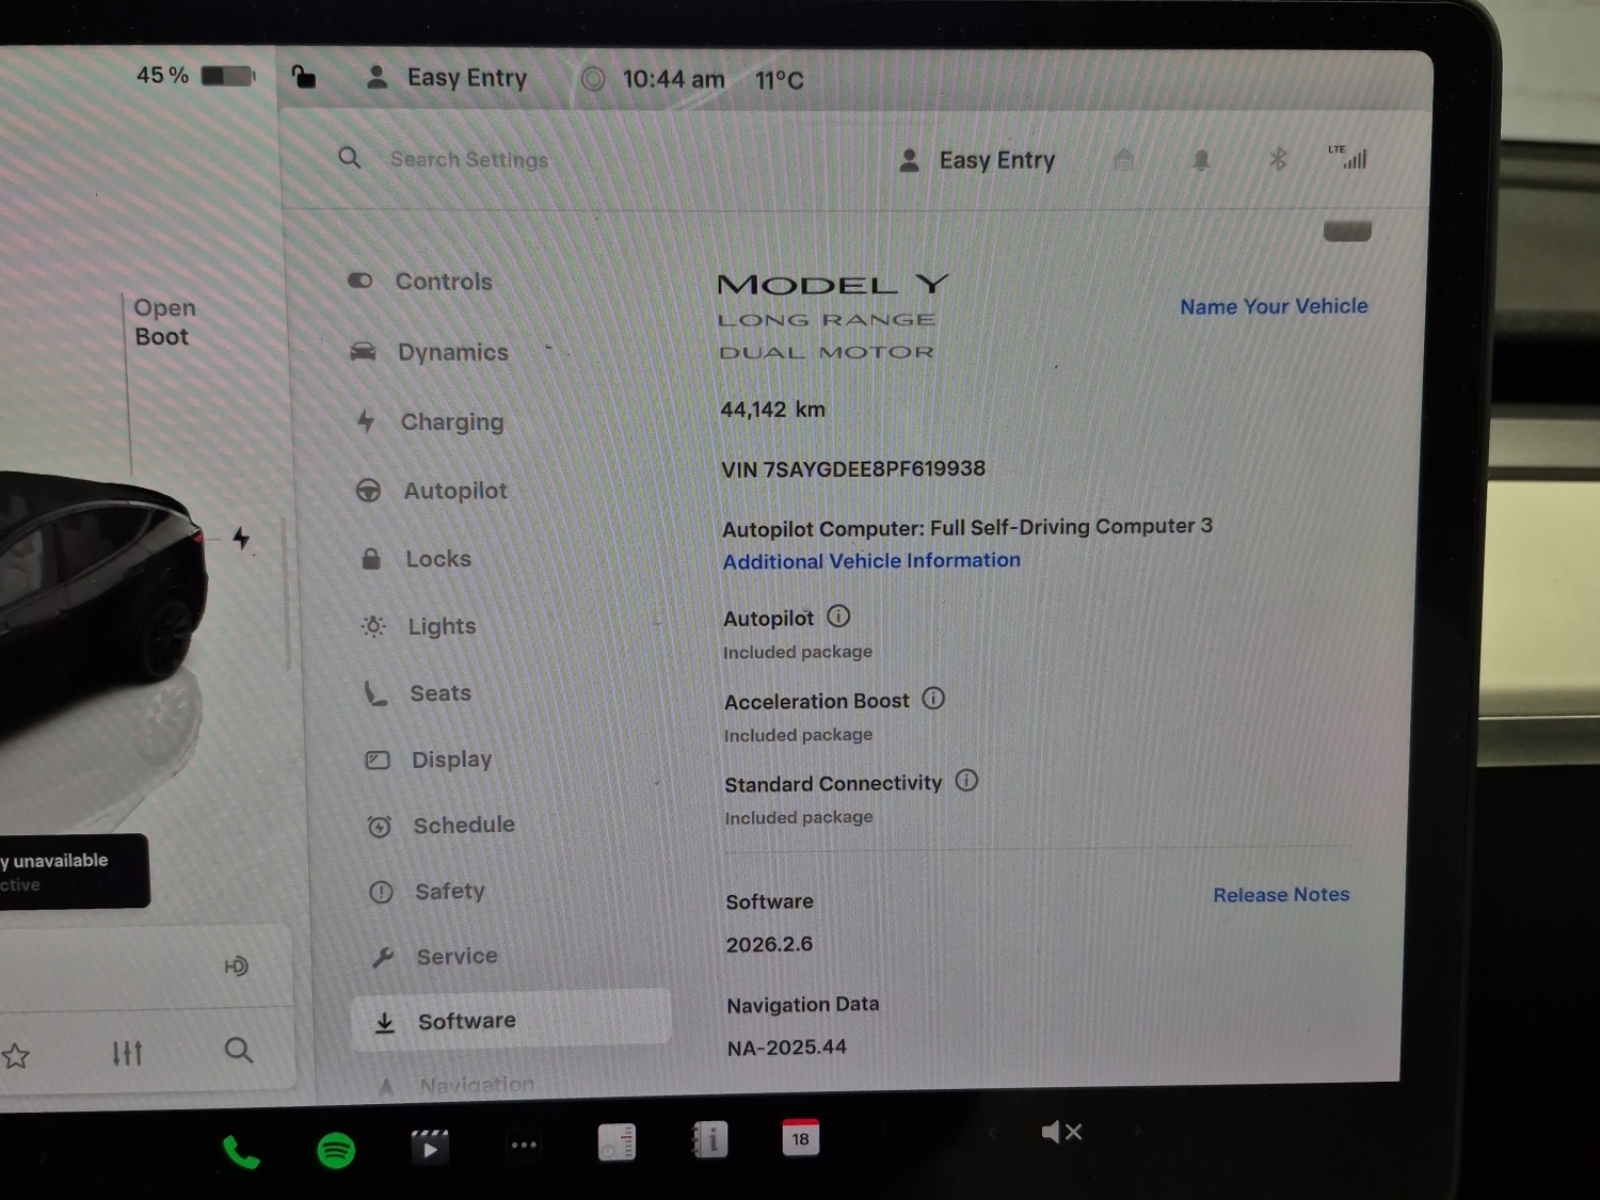Show info for Acceleration Boost
Image resolution: width=1600 pixels, height=1200 pixels.
933,699
